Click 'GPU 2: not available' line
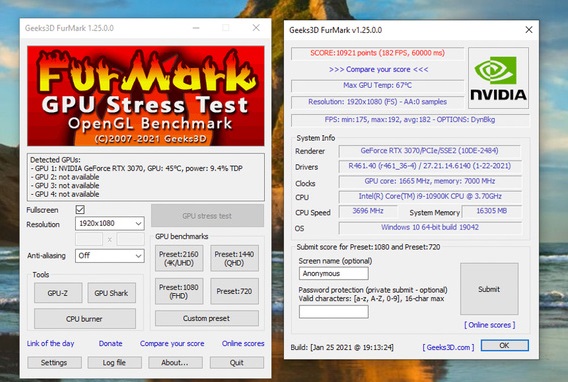Viewport: 568px width, 382px height. coord(64,177)
